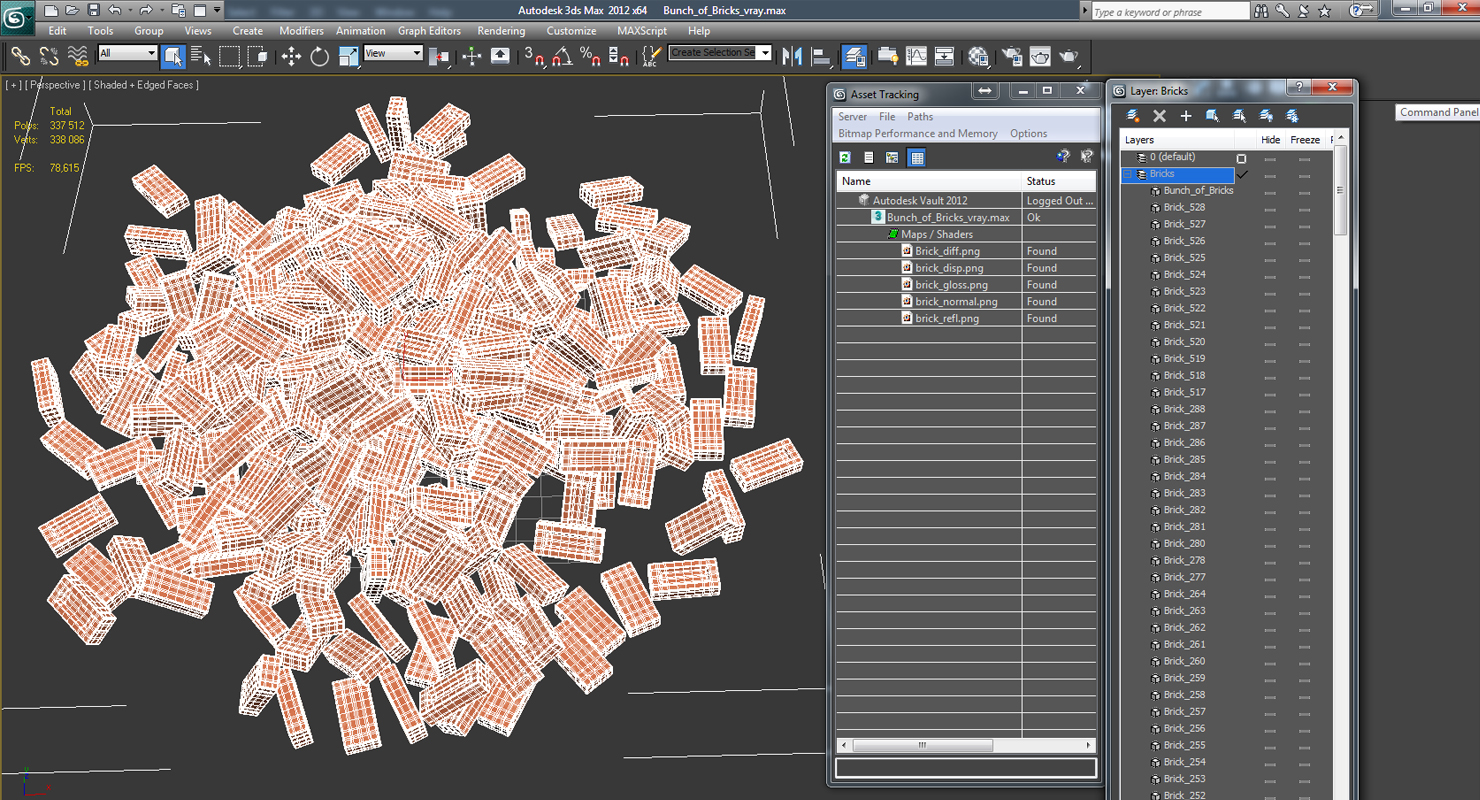Click the Select and Manipulate icon

[x=472, y=56]
